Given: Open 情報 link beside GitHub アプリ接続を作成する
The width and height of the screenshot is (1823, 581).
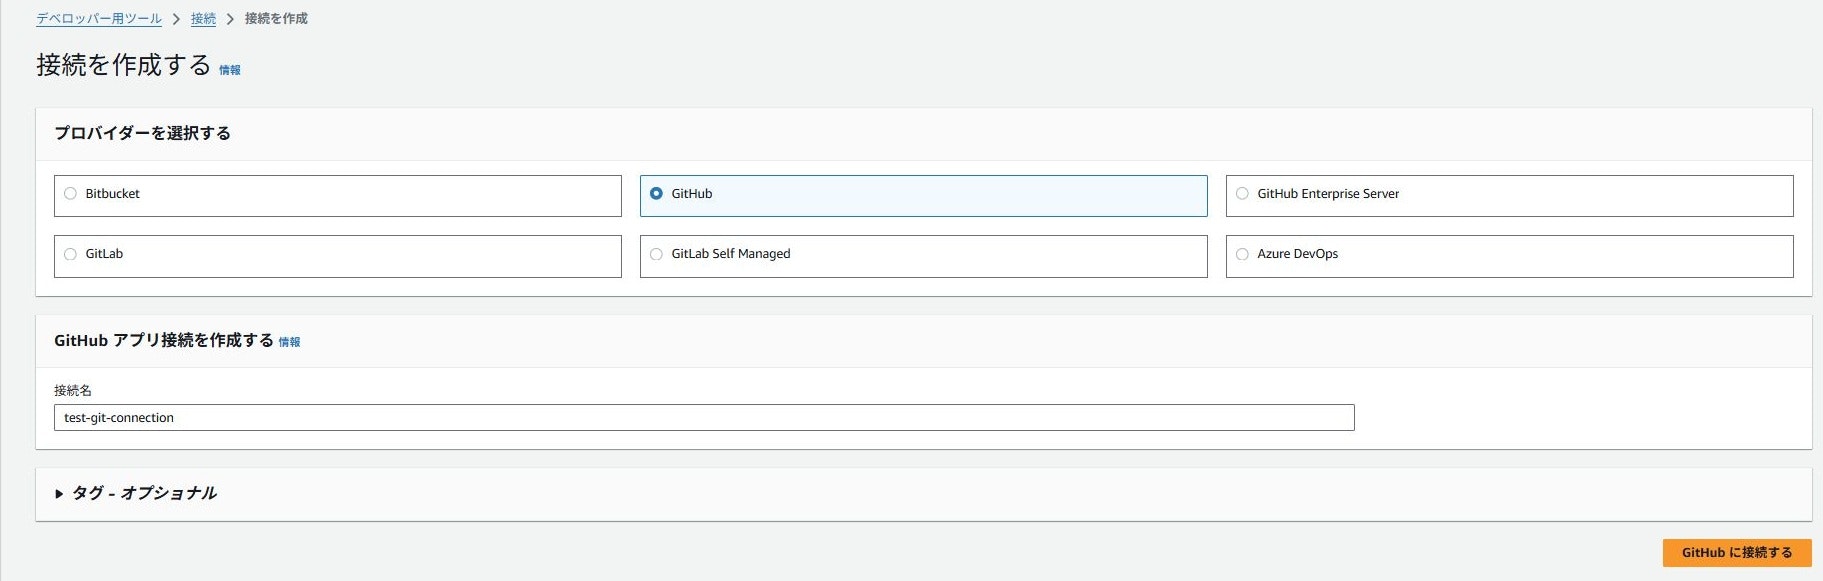Looking at the screenshot, I should [289, 342].
